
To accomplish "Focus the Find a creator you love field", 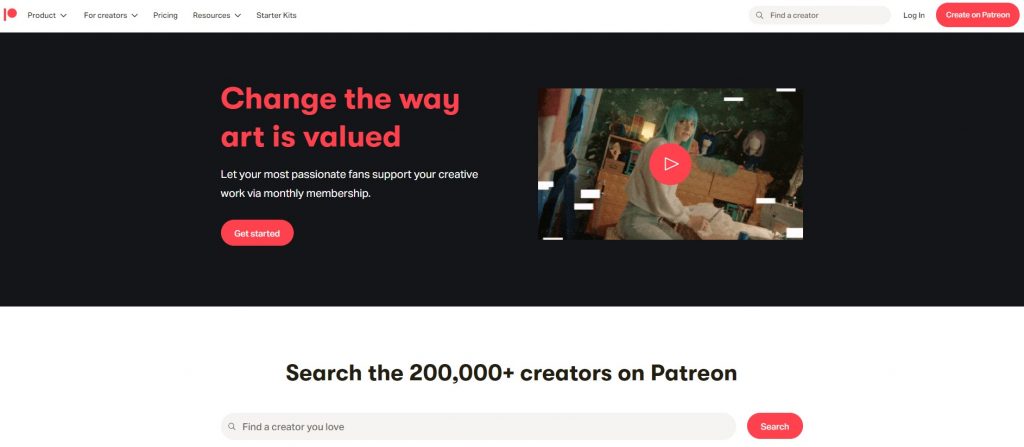I will click(x=478, y=426).
